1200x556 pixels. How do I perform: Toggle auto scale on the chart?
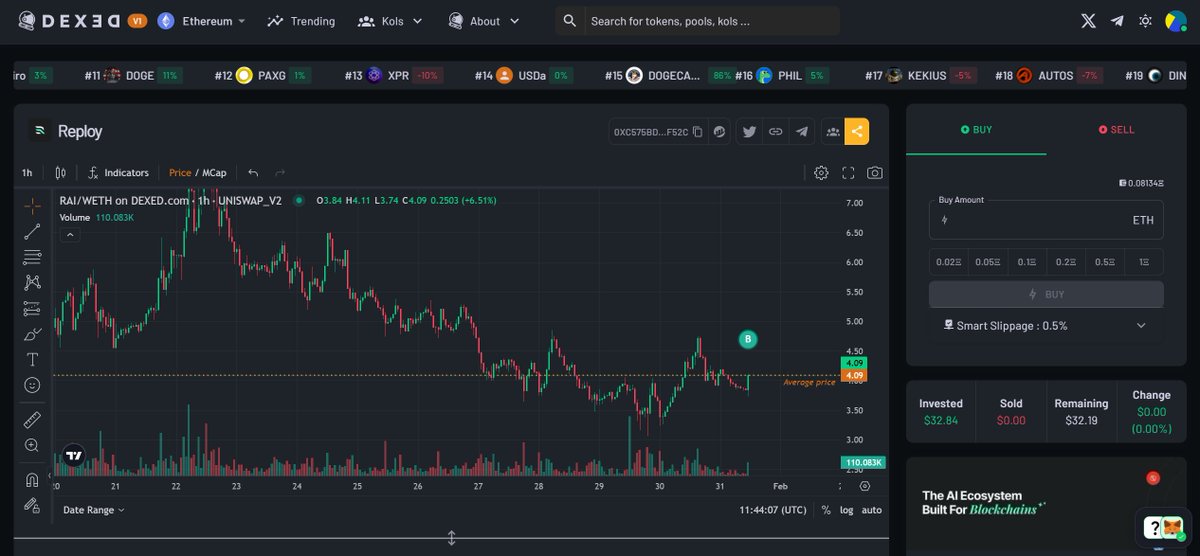(x=872, y=510)
